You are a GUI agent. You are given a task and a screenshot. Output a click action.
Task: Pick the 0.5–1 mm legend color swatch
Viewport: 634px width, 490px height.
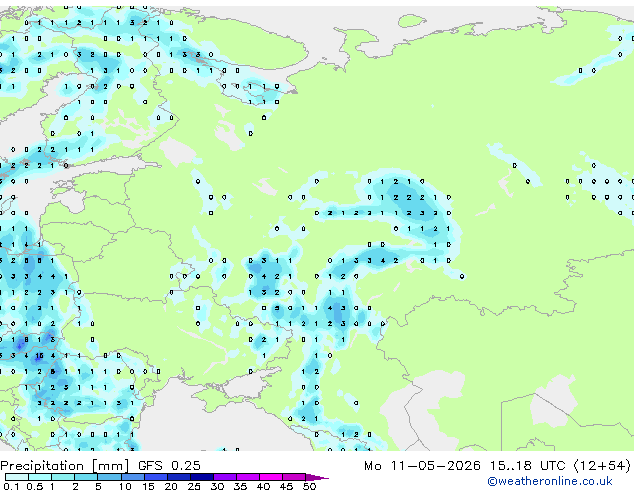40,477
